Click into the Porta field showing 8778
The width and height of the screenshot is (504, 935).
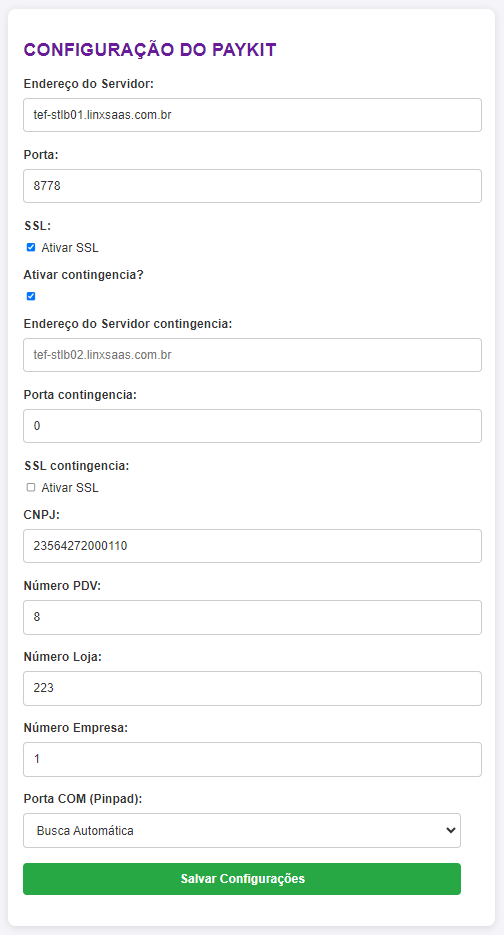(252, 186)
